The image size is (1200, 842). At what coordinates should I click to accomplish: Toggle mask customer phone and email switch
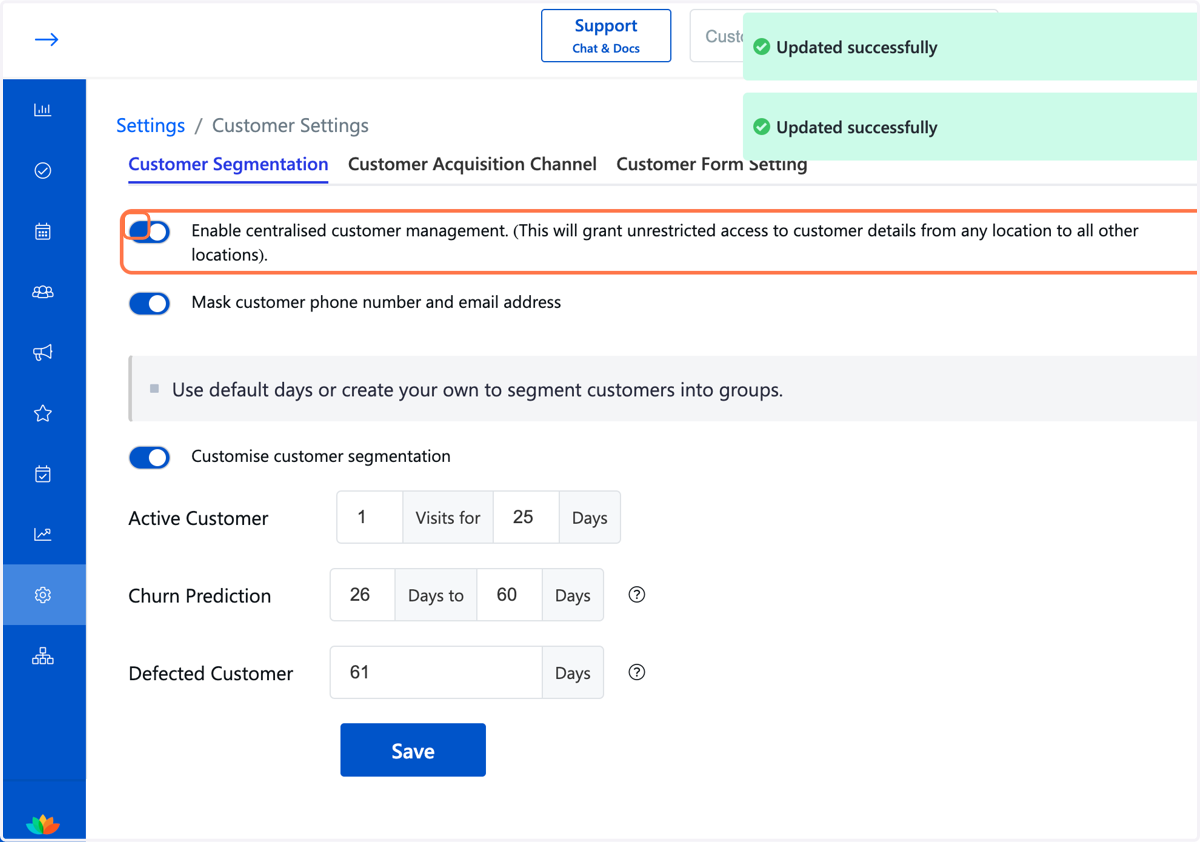click(150, 303)
